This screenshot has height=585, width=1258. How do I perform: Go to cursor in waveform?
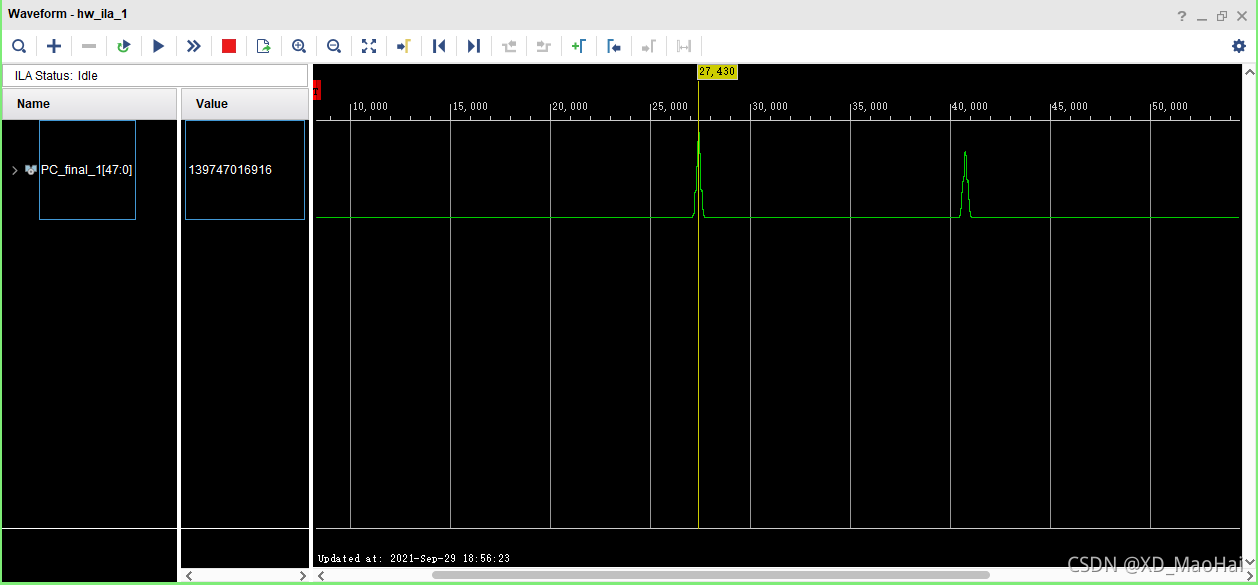pos(404,46)
